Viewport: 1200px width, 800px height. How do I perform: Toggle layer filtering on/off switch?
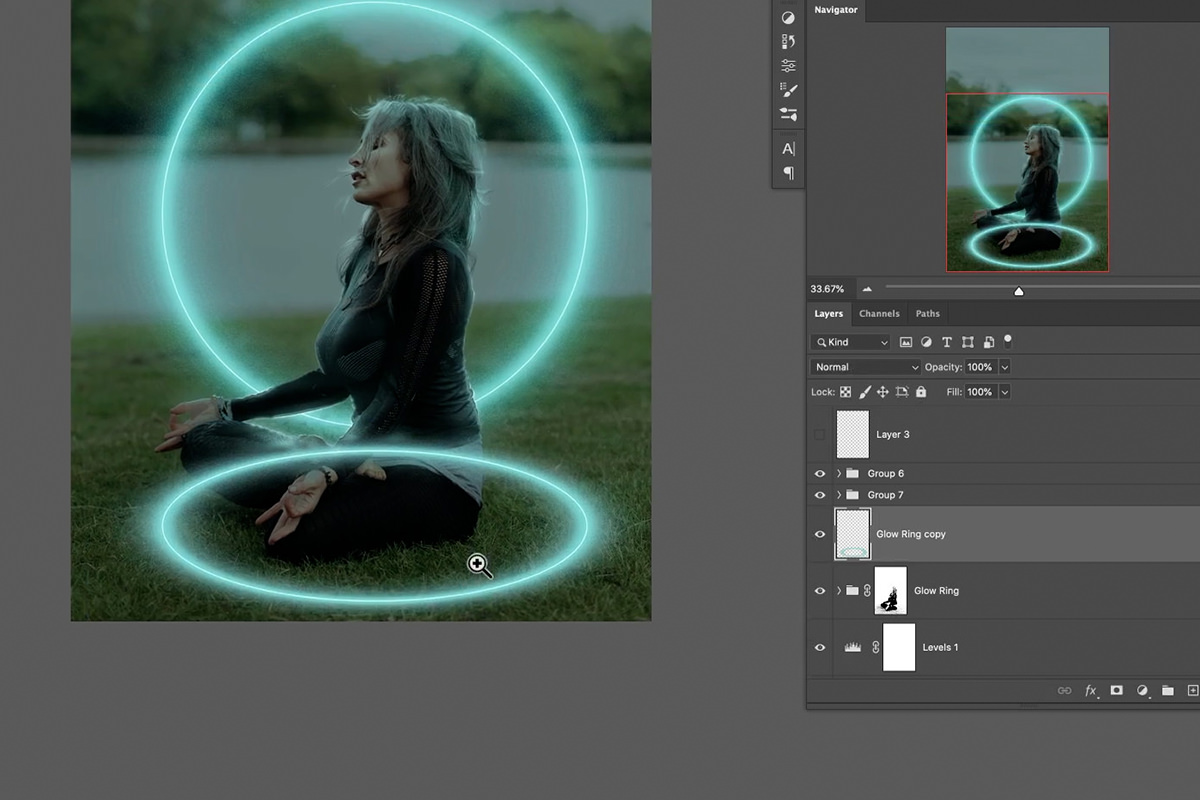click(x=1008, y=340)
